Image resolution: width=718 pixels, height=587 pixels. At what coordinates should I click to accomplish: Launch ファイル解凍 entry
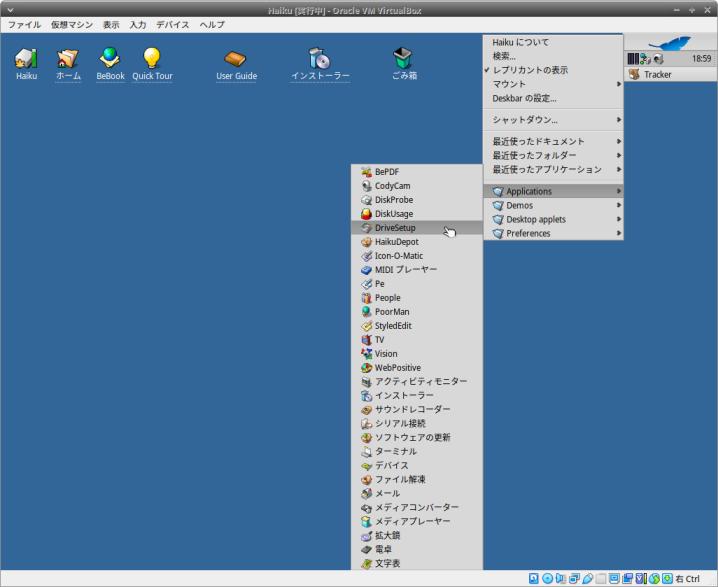click(417, 479)
